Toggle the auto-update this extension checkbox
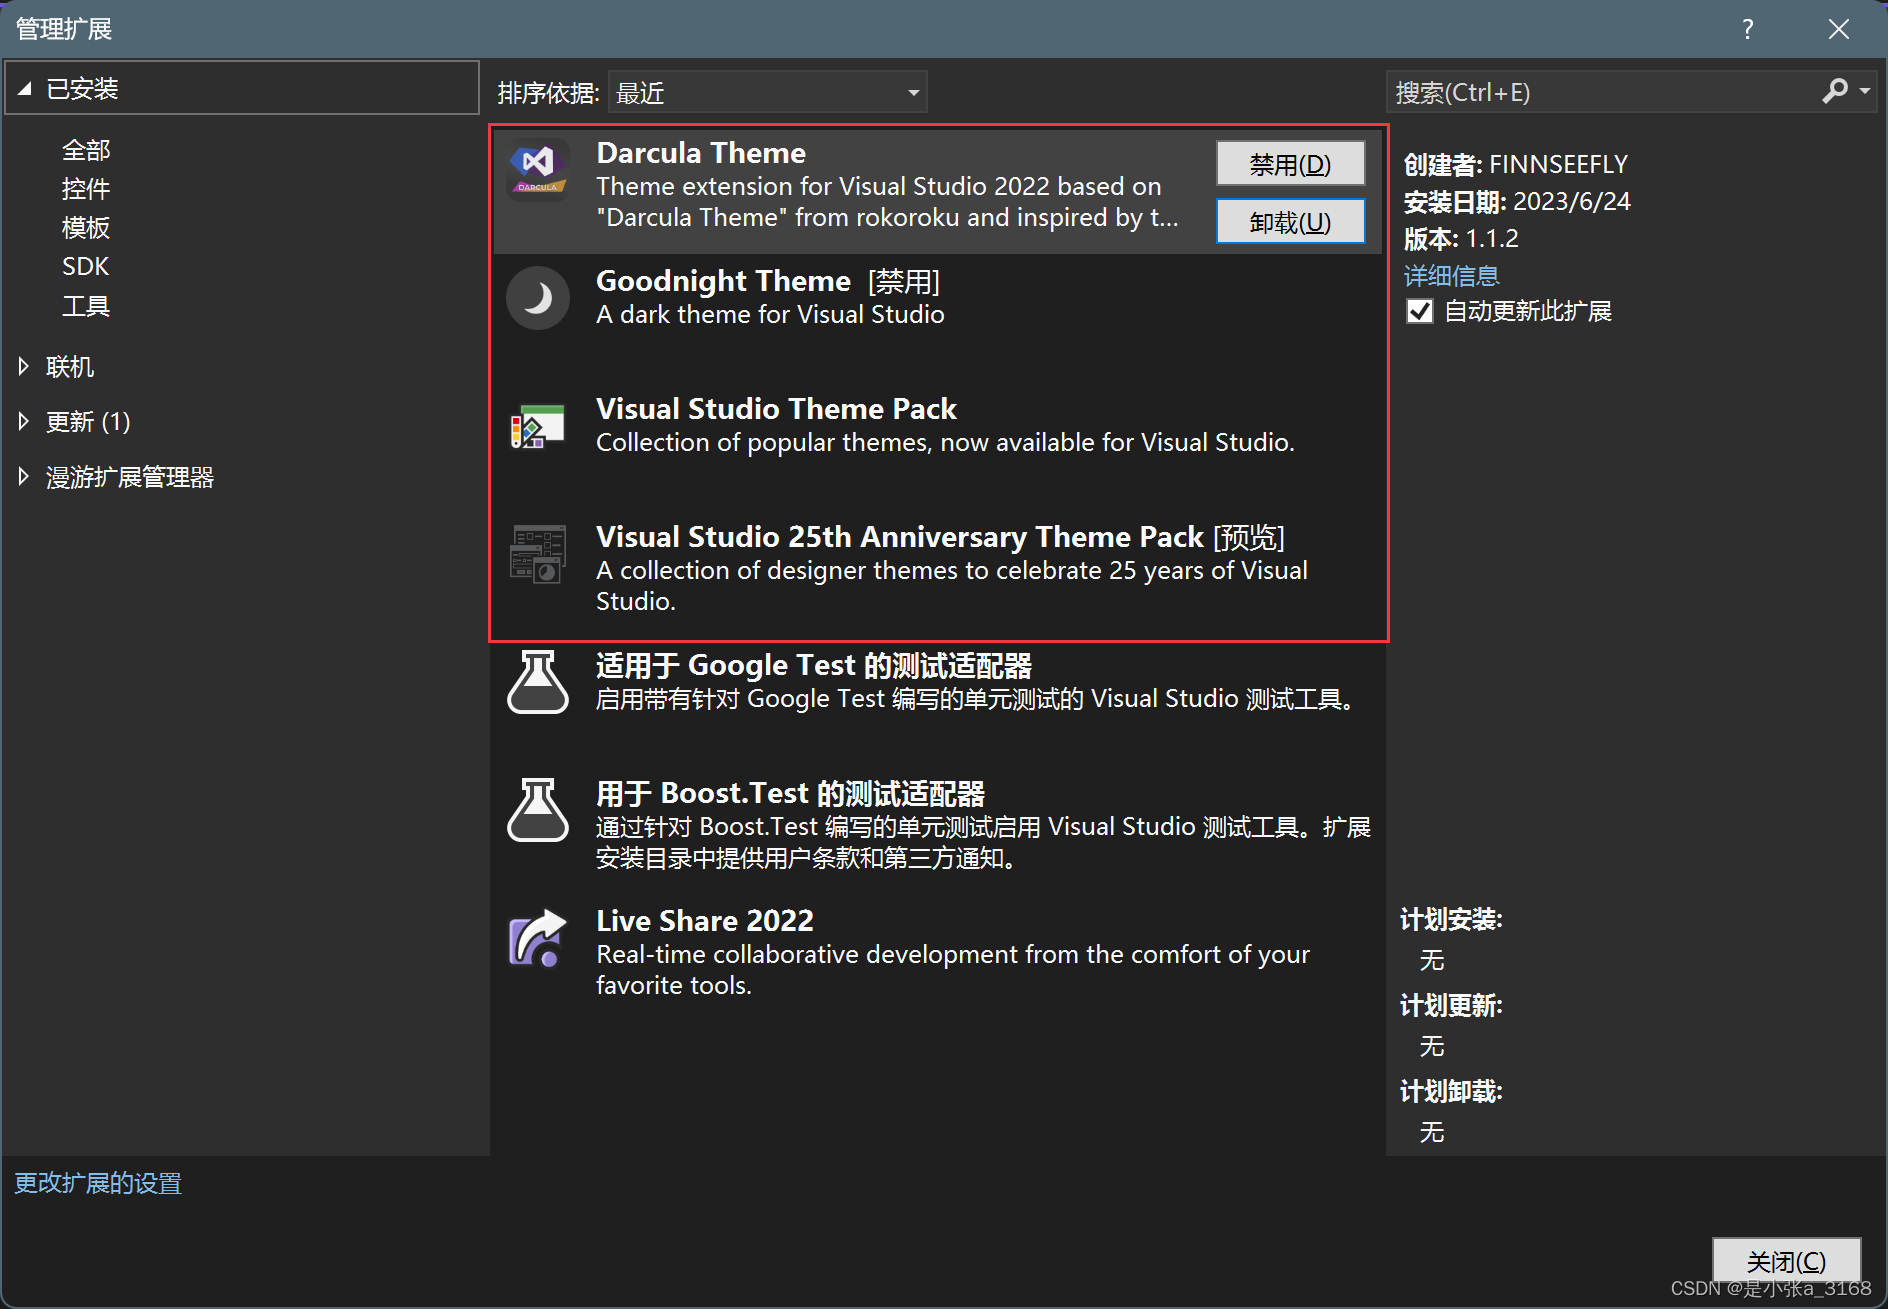This screenshot has width=1888, height=1309. coord(1420,312)
